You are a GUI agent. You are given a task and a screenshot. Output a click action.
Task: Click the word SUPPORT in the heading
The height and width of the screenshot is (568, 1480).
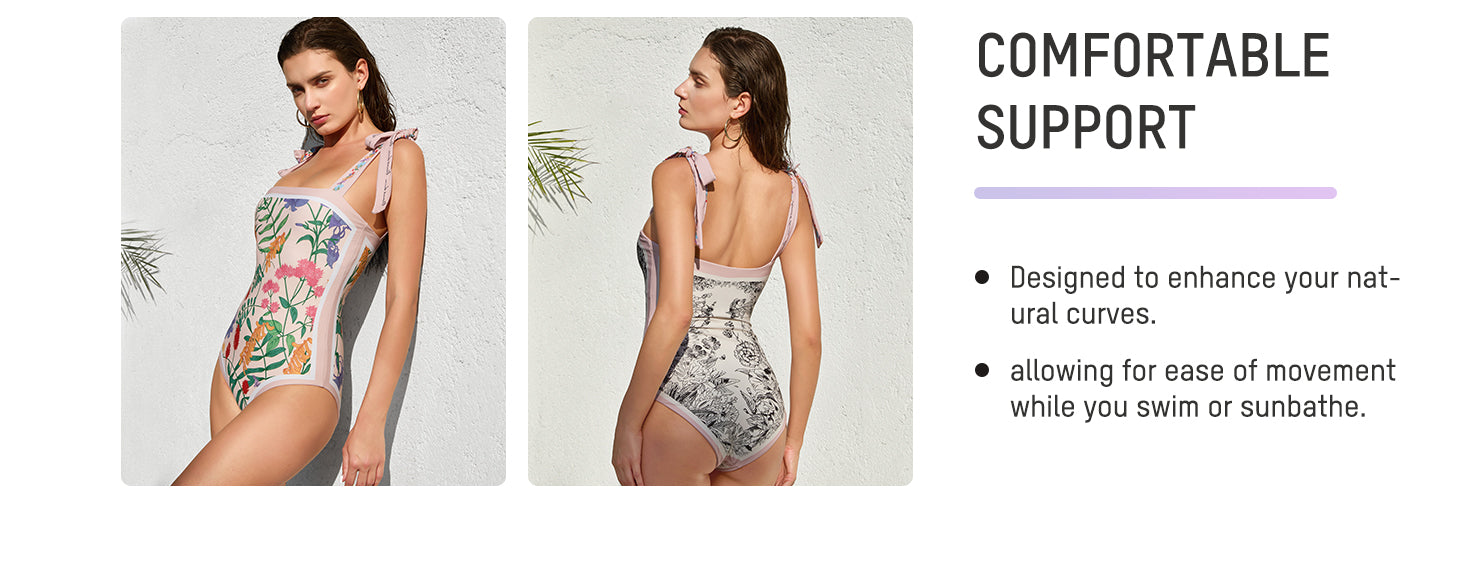click(x=1086, y=127)
